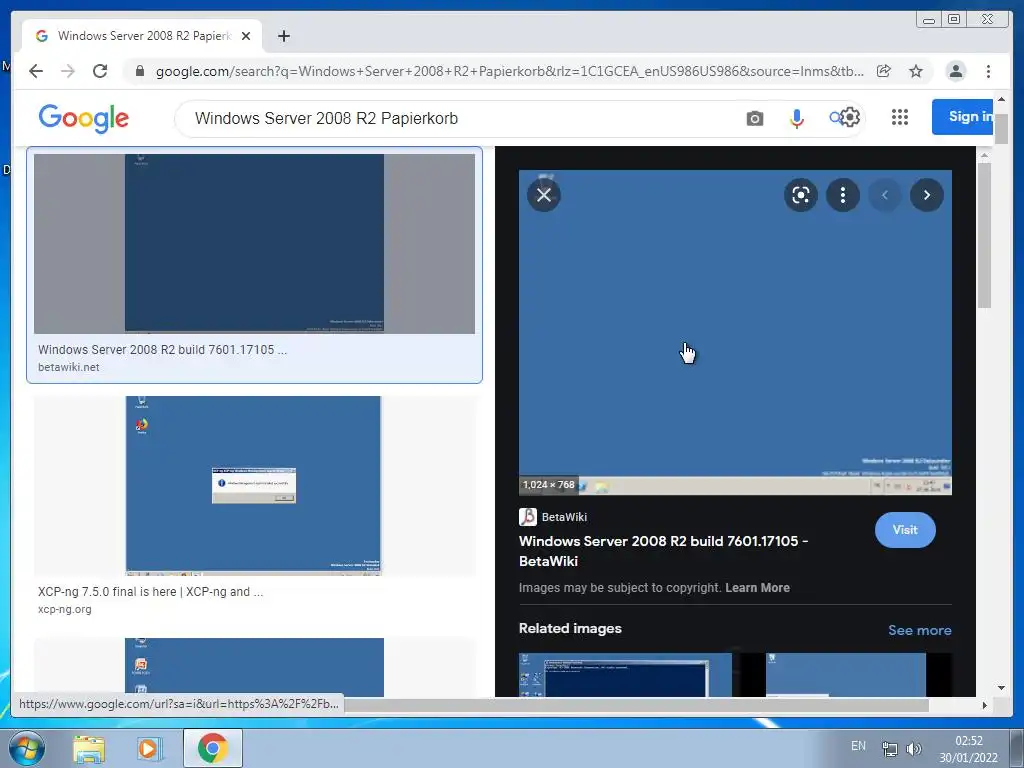The height and width of the screenshot is (768, 1024).
Task: Open the network tray icon
Action: click(889, 748)
